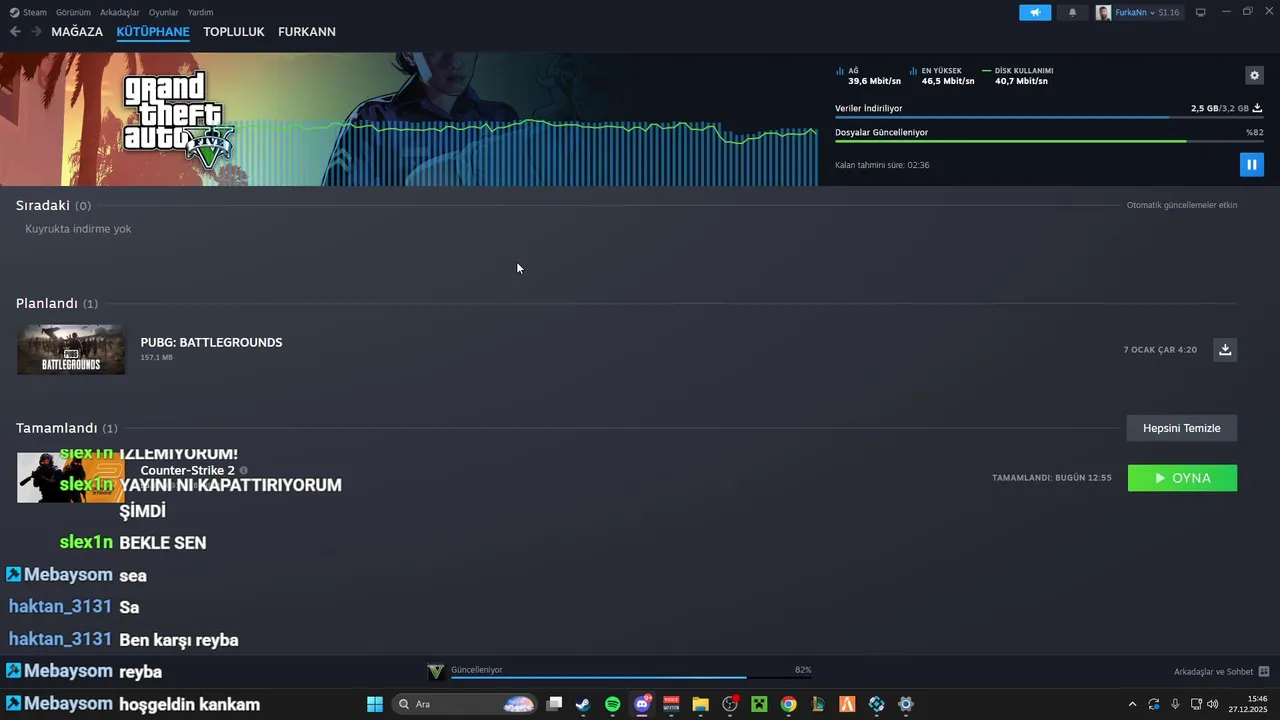Image resolution: width=1280 pixels, height=720 pixels.
Task: Open the Oyunlar menu
Action: pos(163,12)
